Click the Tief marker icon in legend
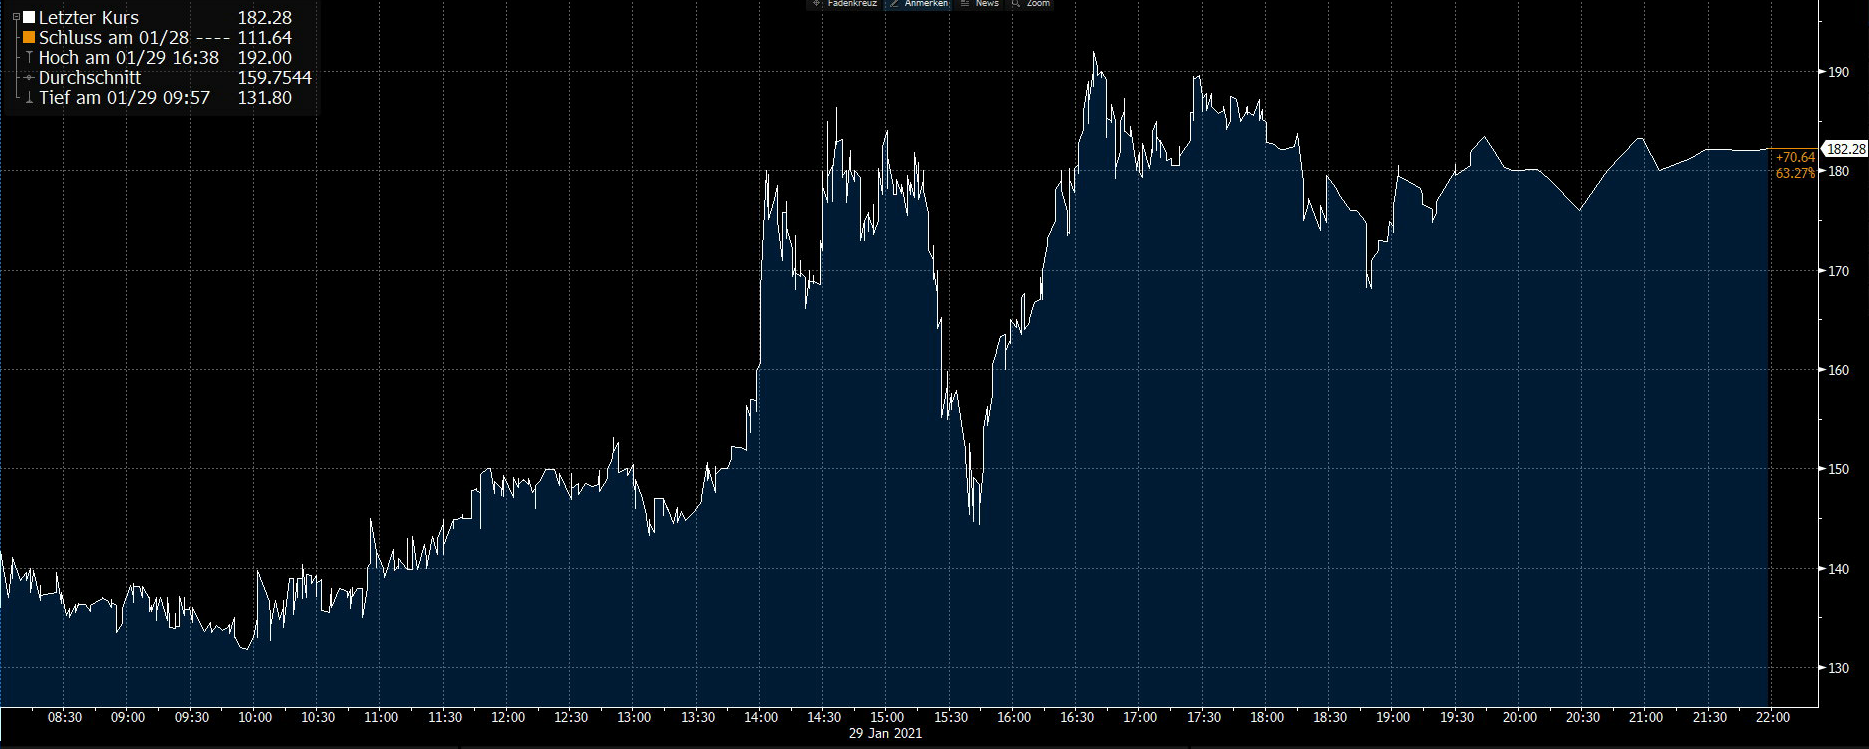 coord(29,98)
